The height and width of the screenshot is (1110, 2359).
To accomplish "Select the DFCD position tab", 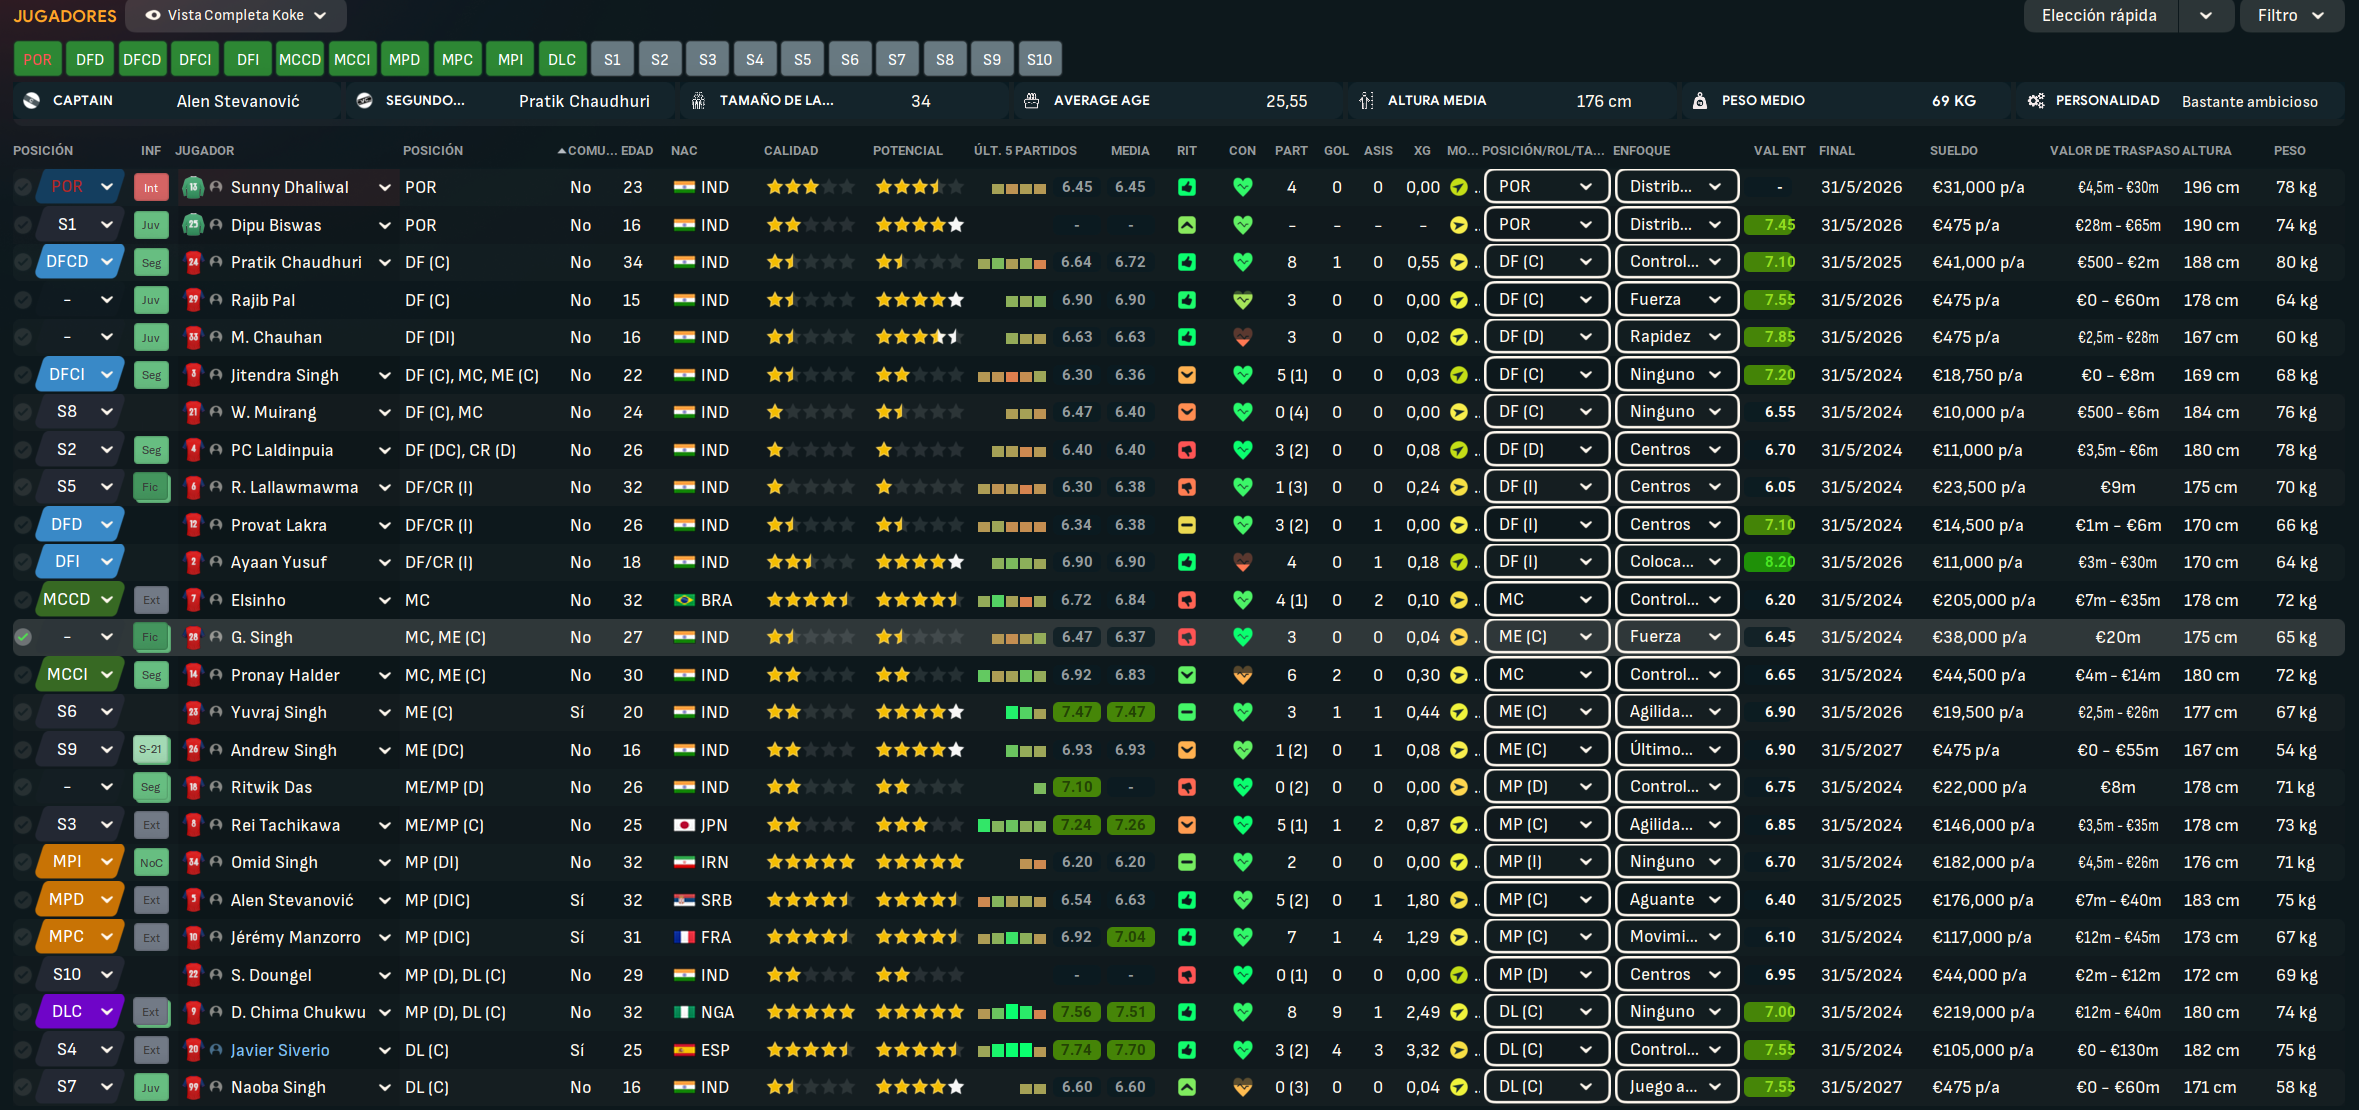I will tap(142, 59).
